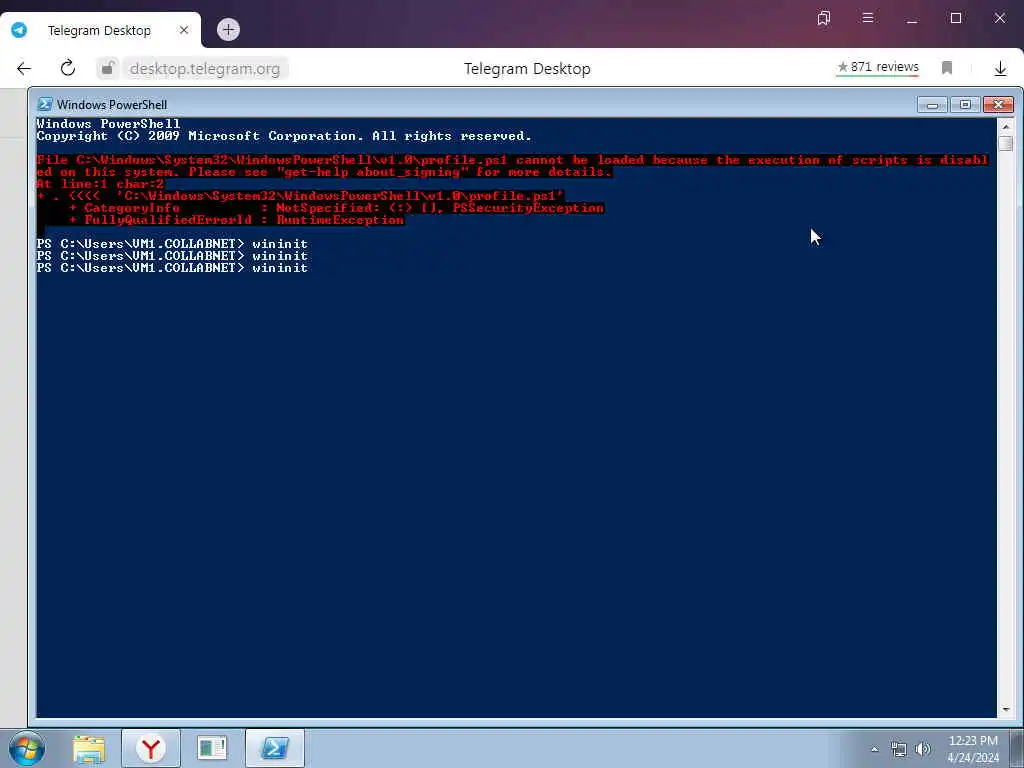This screenshot has width=1024, height=768.
Task: Click the 'At line:1 char:2' error text
Action: pyautogui.click(x=100, y=184)
